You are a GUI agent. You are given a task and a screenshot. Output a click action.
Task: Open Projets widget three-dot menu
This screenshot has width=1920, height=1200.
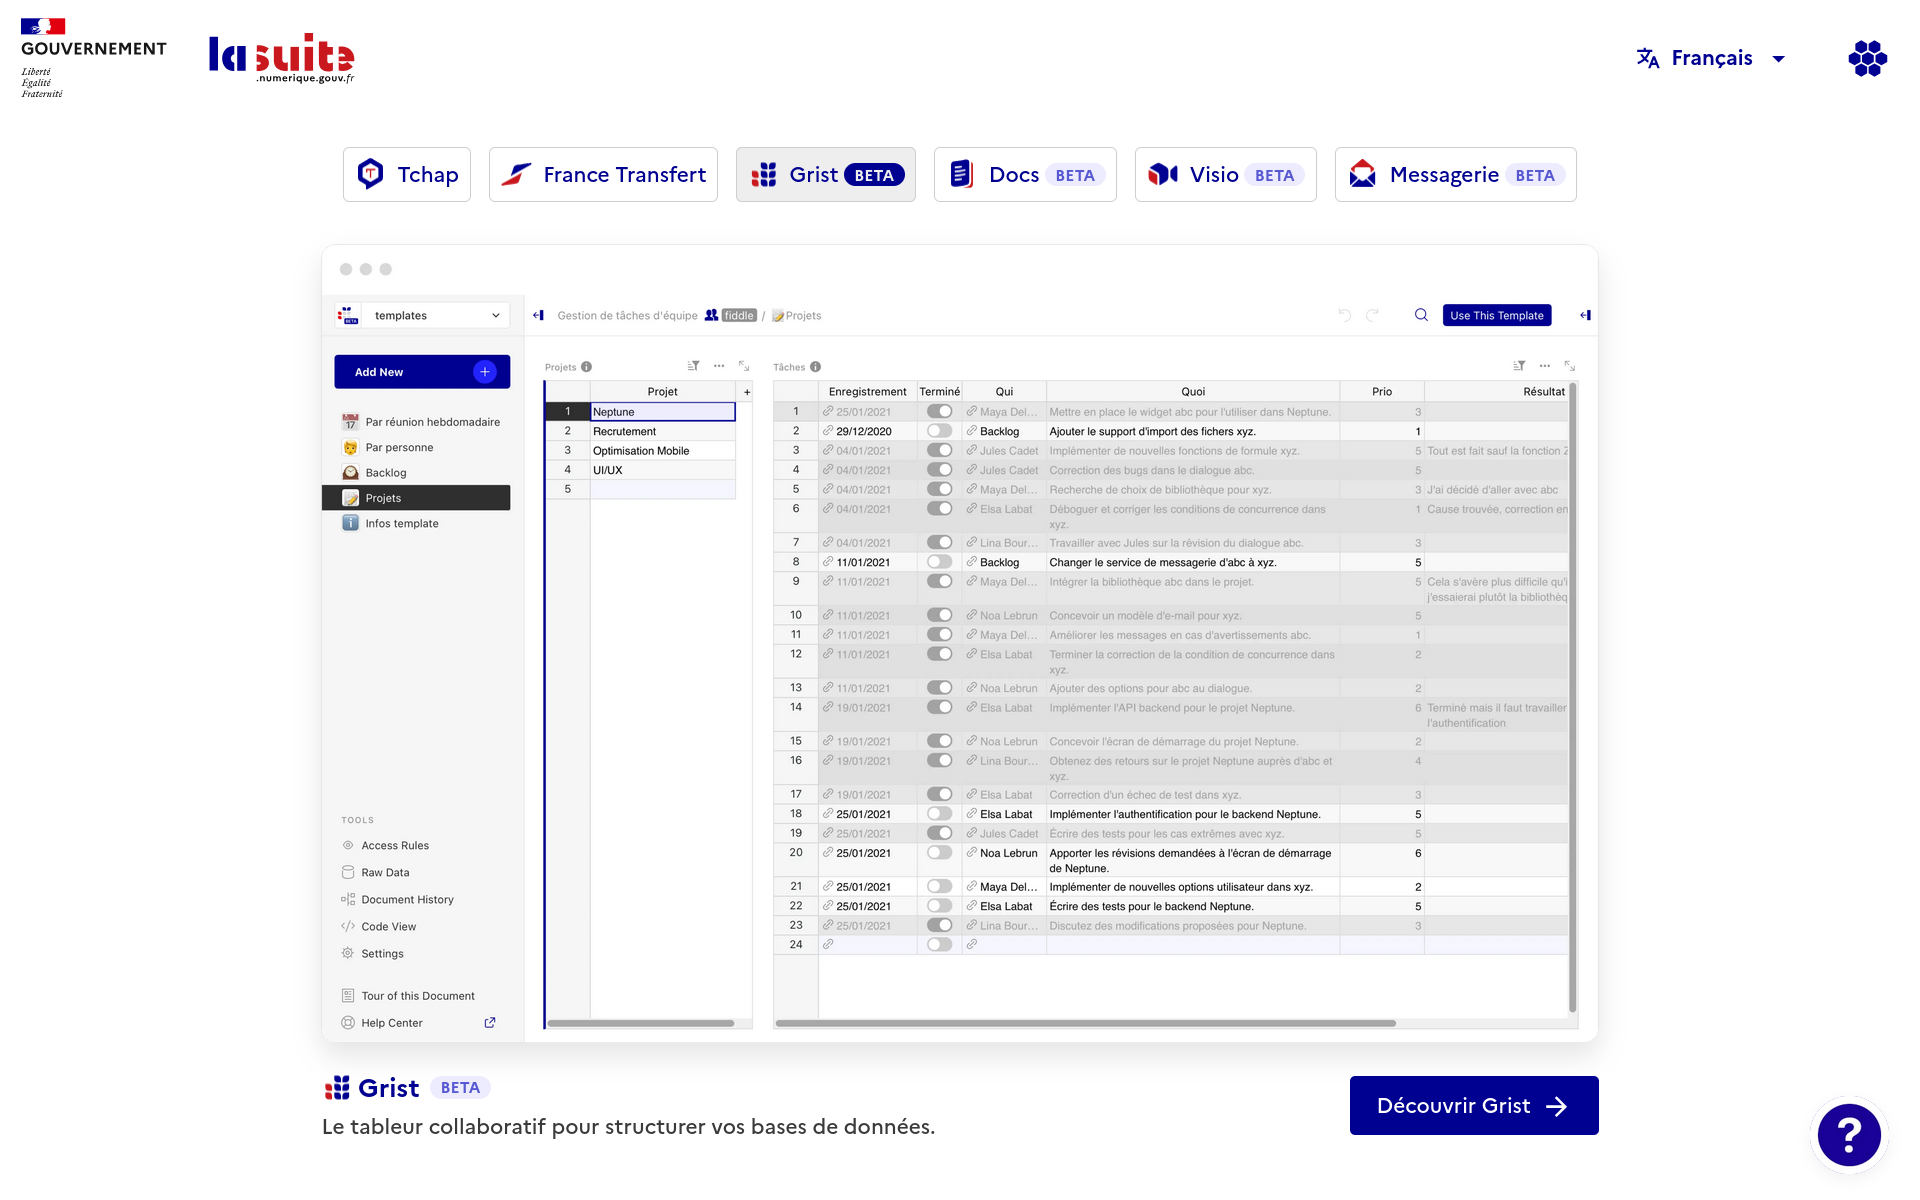tap(719, 366)
